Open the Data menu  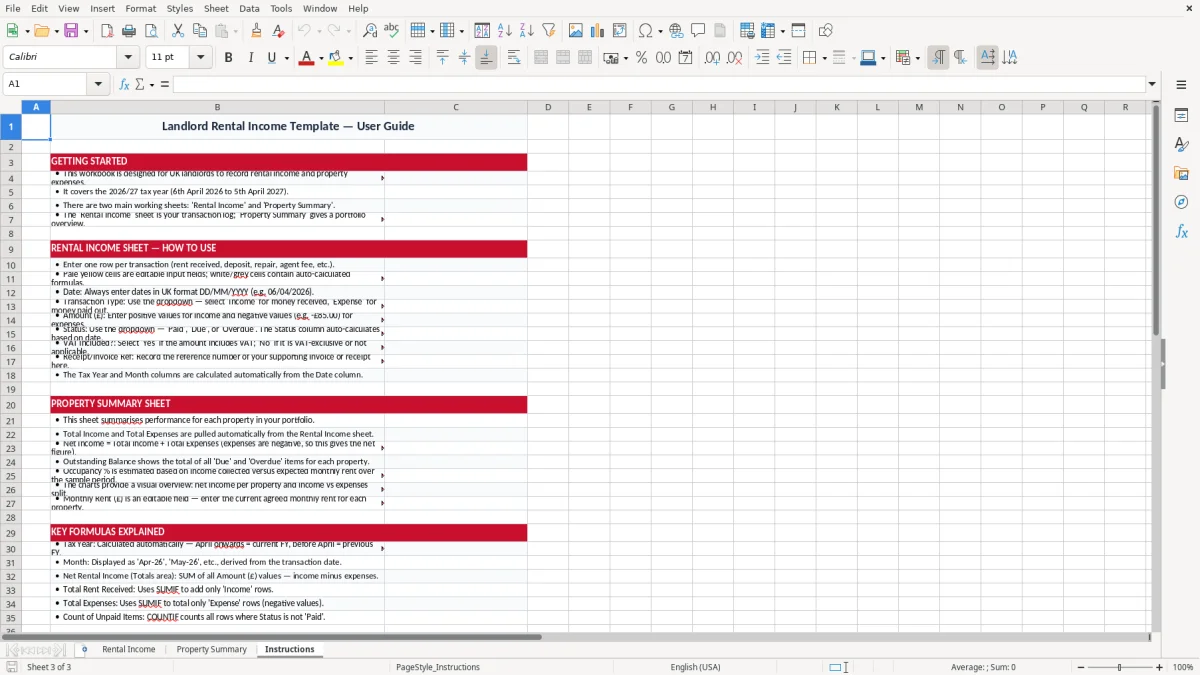tap(249, 8)
